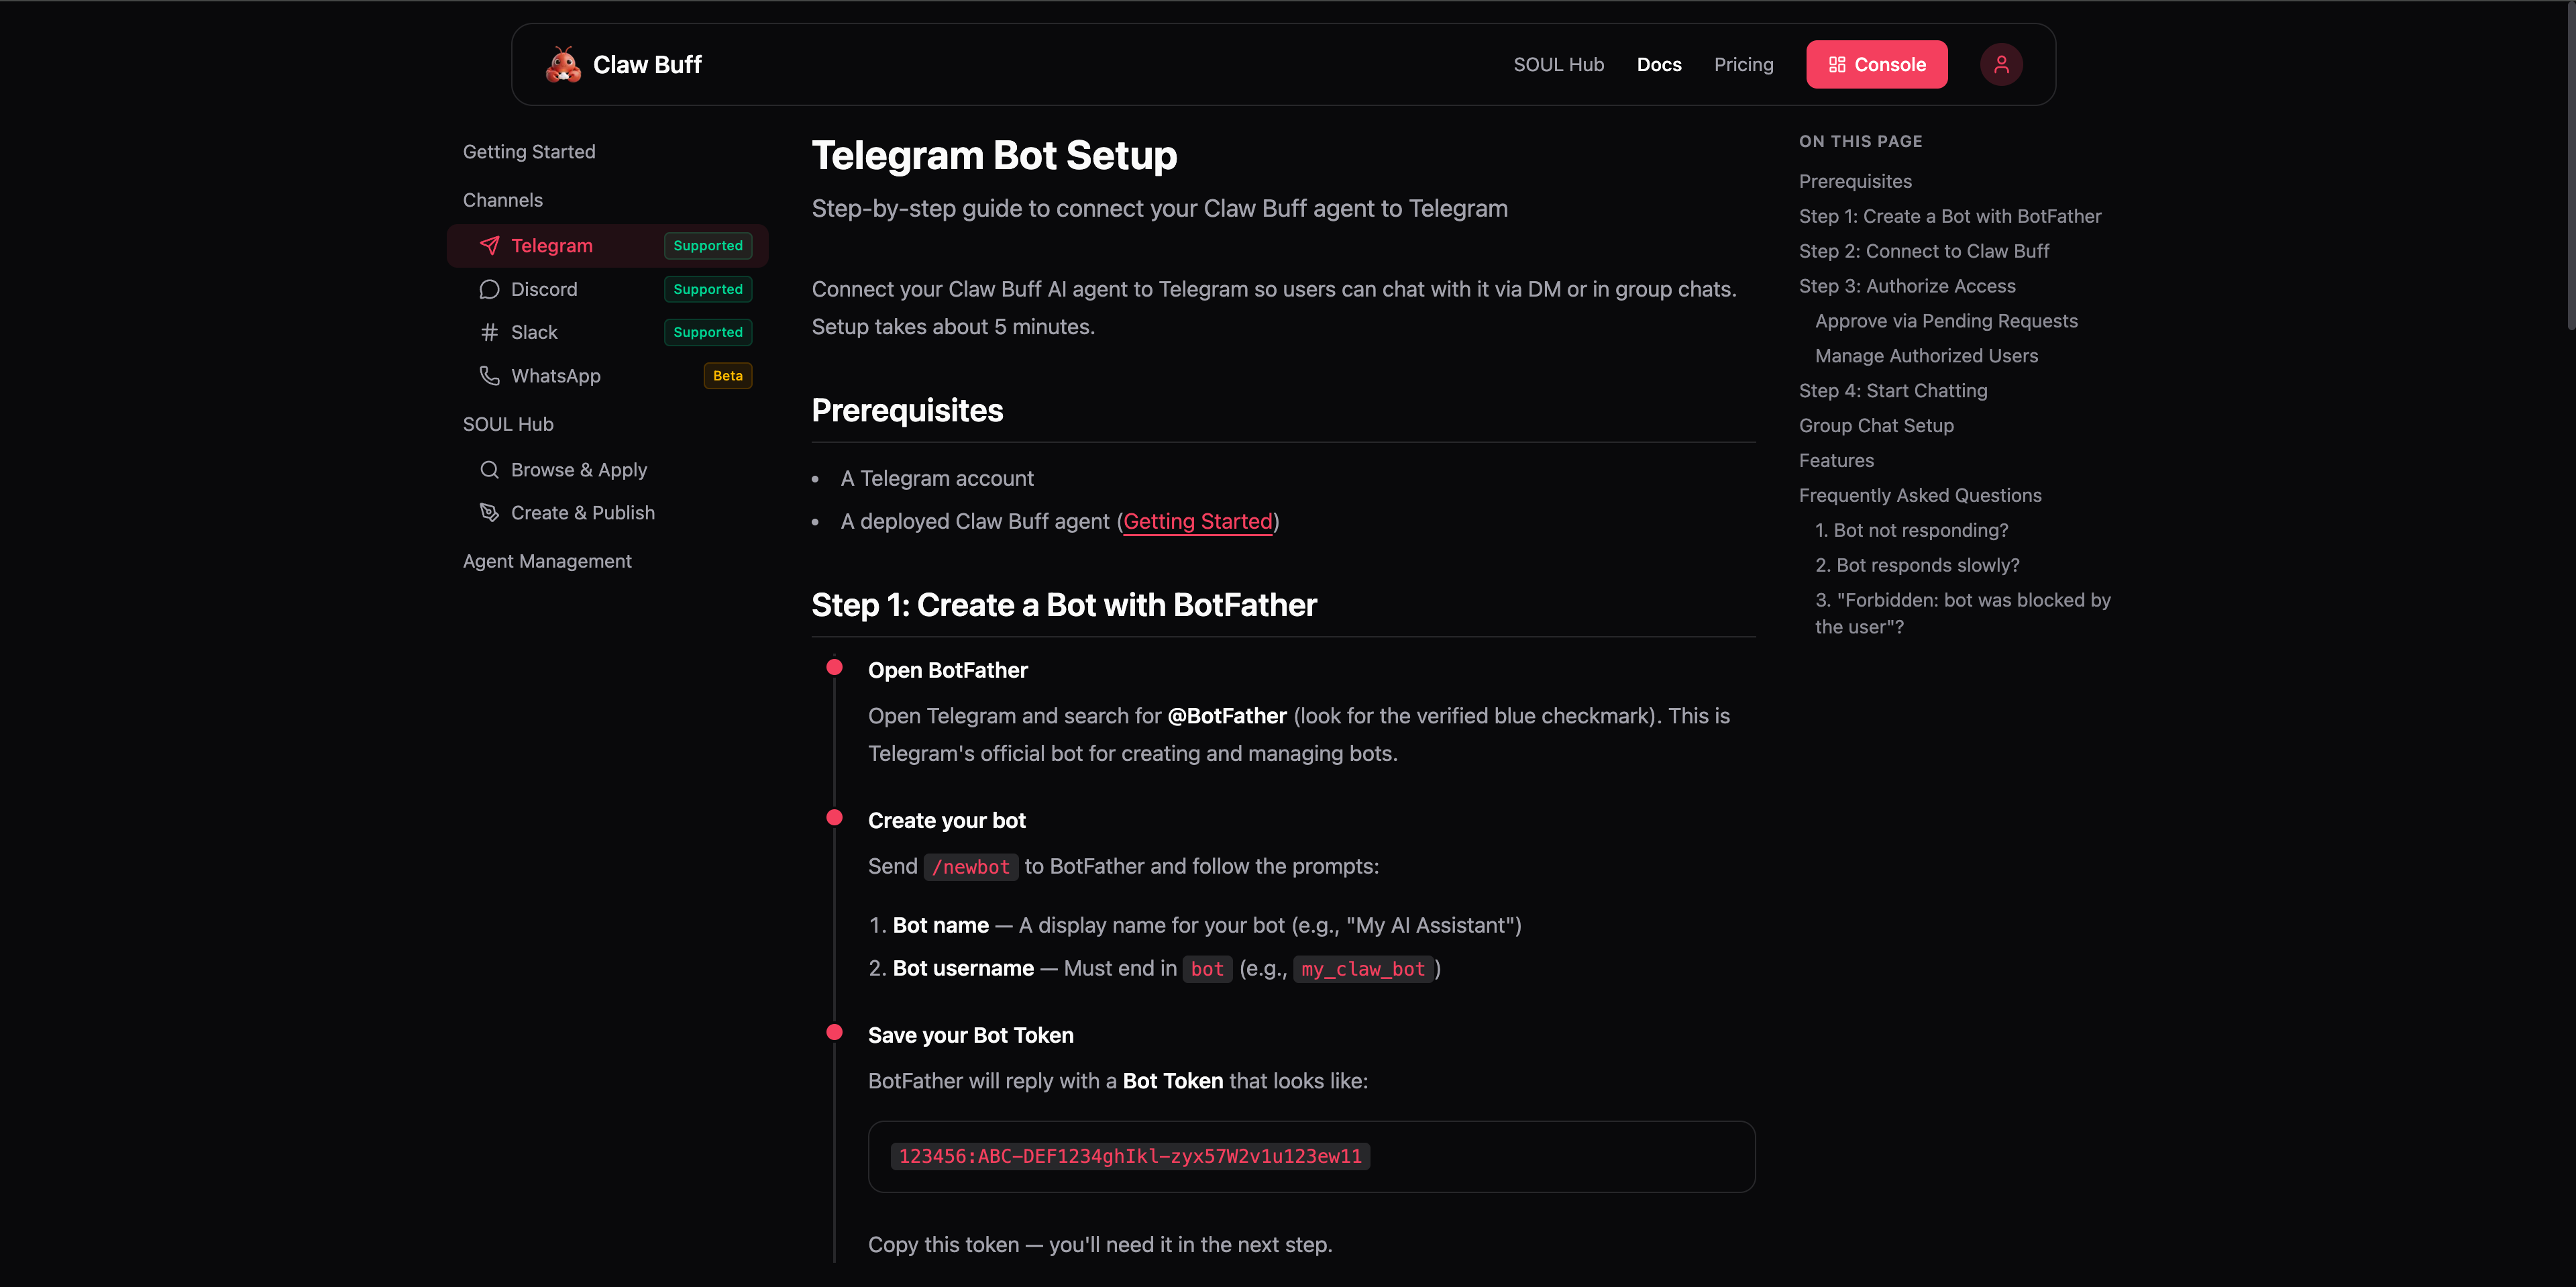The width and height of the screenshot is (2576, 1287).
Task: Click the Claw Buff ladybug logo
Action: [x=563, y=64]
